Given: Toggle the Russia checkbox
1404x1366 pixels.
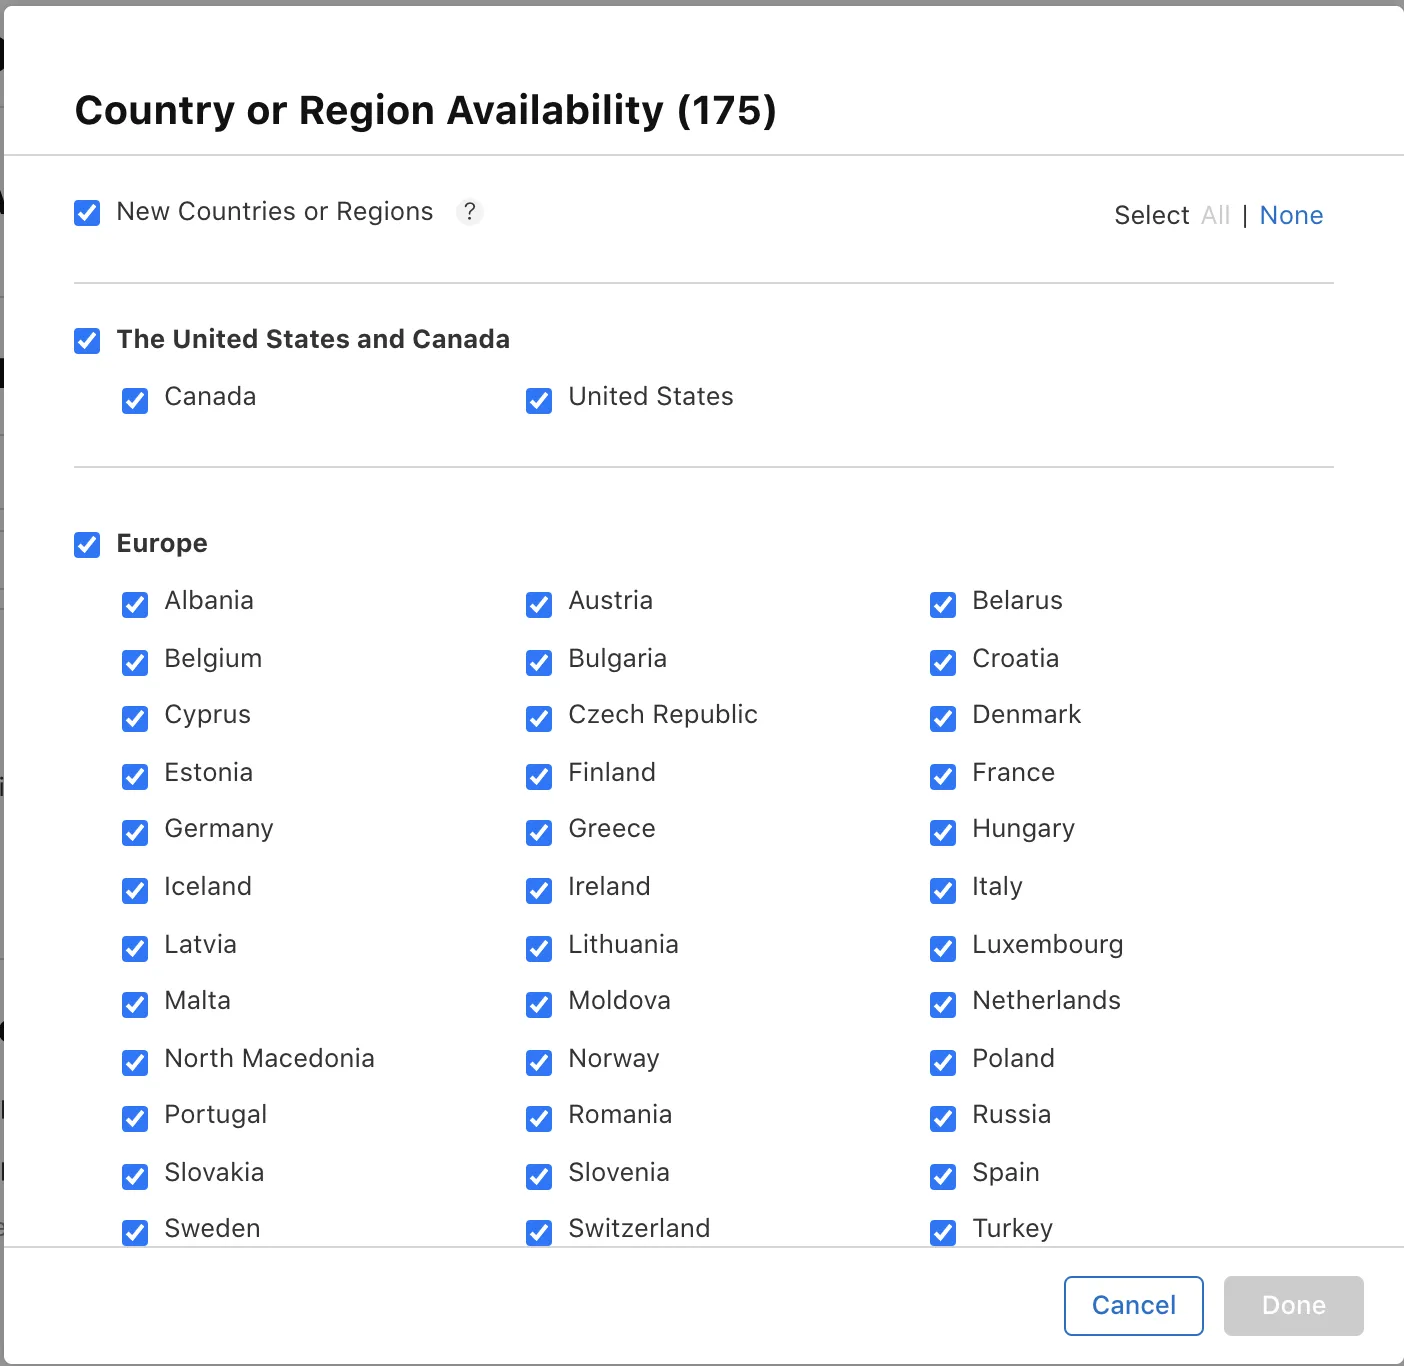Looking at the screenshot, I should pyautogui.click(x=943, y=1119).
